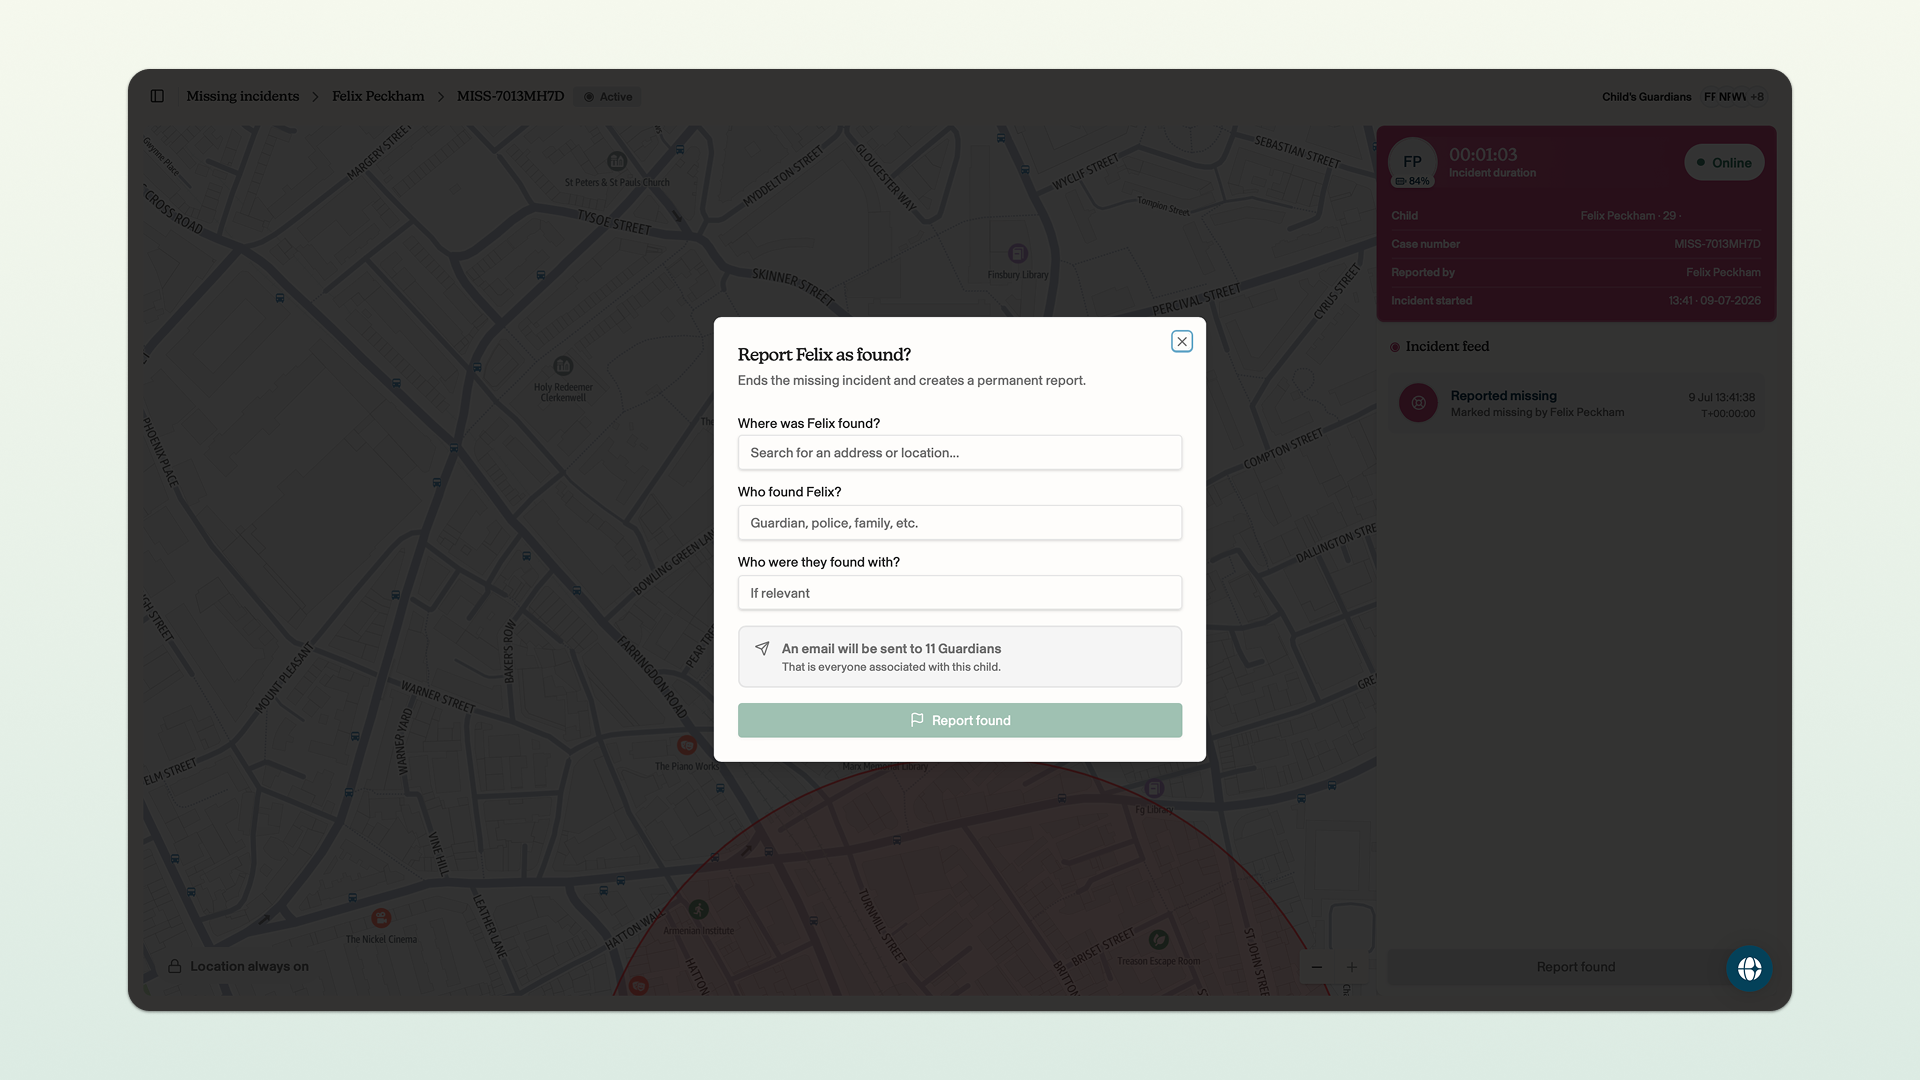Click the Case number MISS-7013MH7D value
This screenshot has width=1920, height=1080.
point(1717,244)
